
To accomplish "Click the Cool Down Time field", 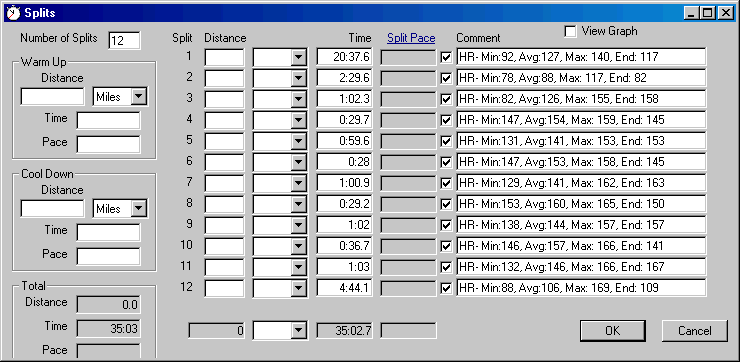I will 109,233.
